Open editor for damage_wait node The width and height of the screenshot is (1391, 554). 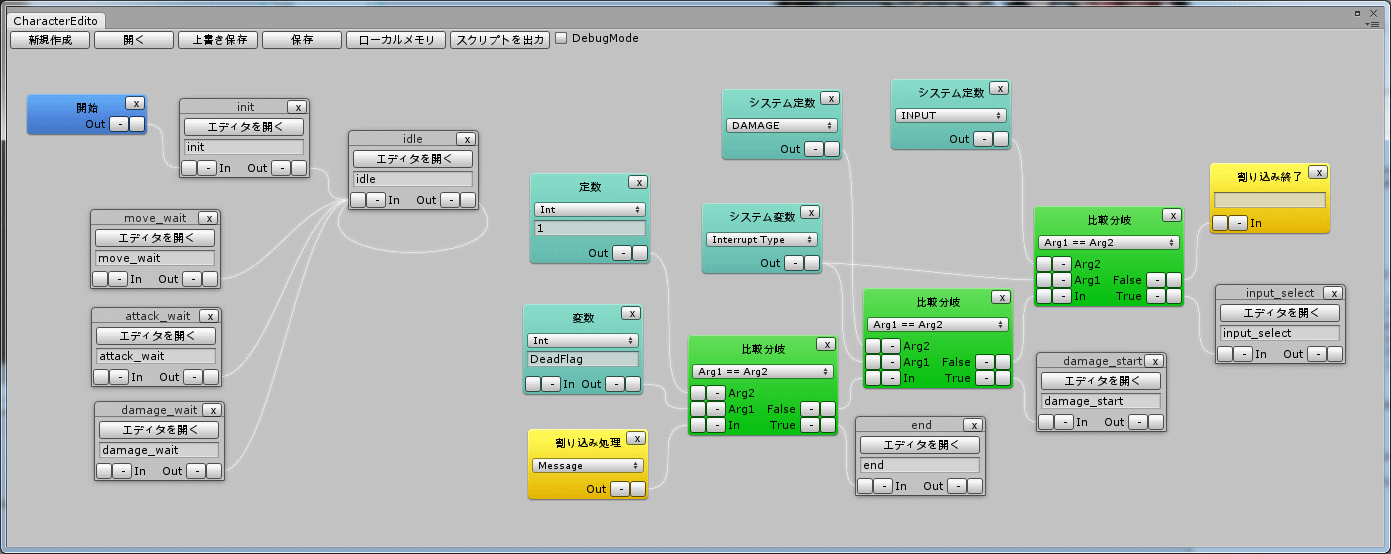click(x=159, y=430)
